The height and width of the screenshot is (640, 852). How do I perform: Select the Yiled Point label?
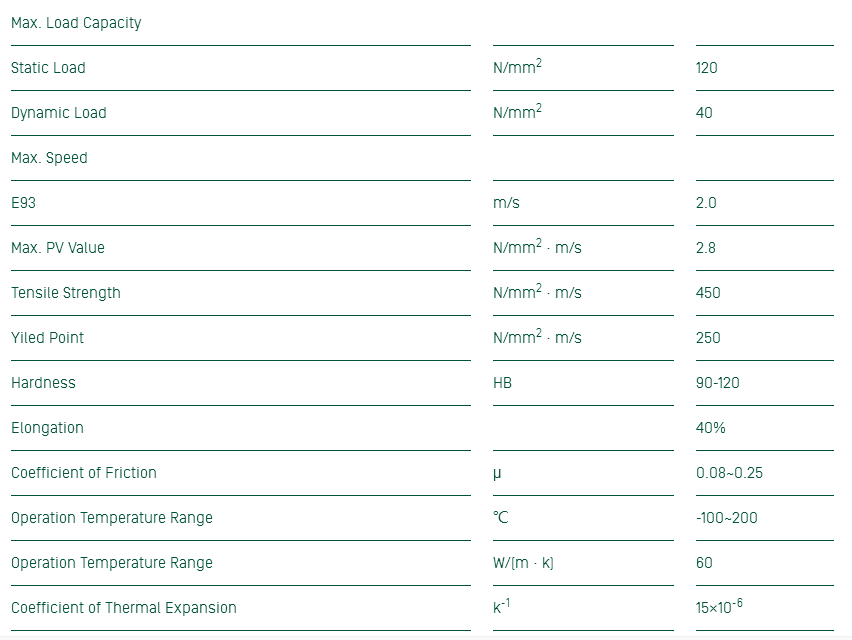coord(48,338)
